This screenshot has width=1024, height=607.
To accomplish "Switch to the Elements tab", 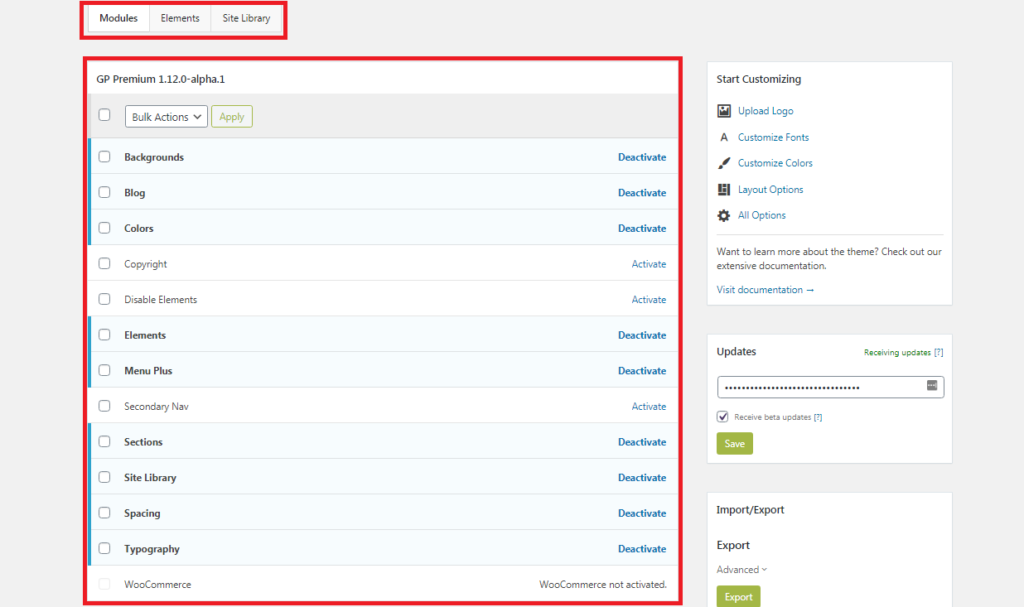I will (x=180, y=18).
